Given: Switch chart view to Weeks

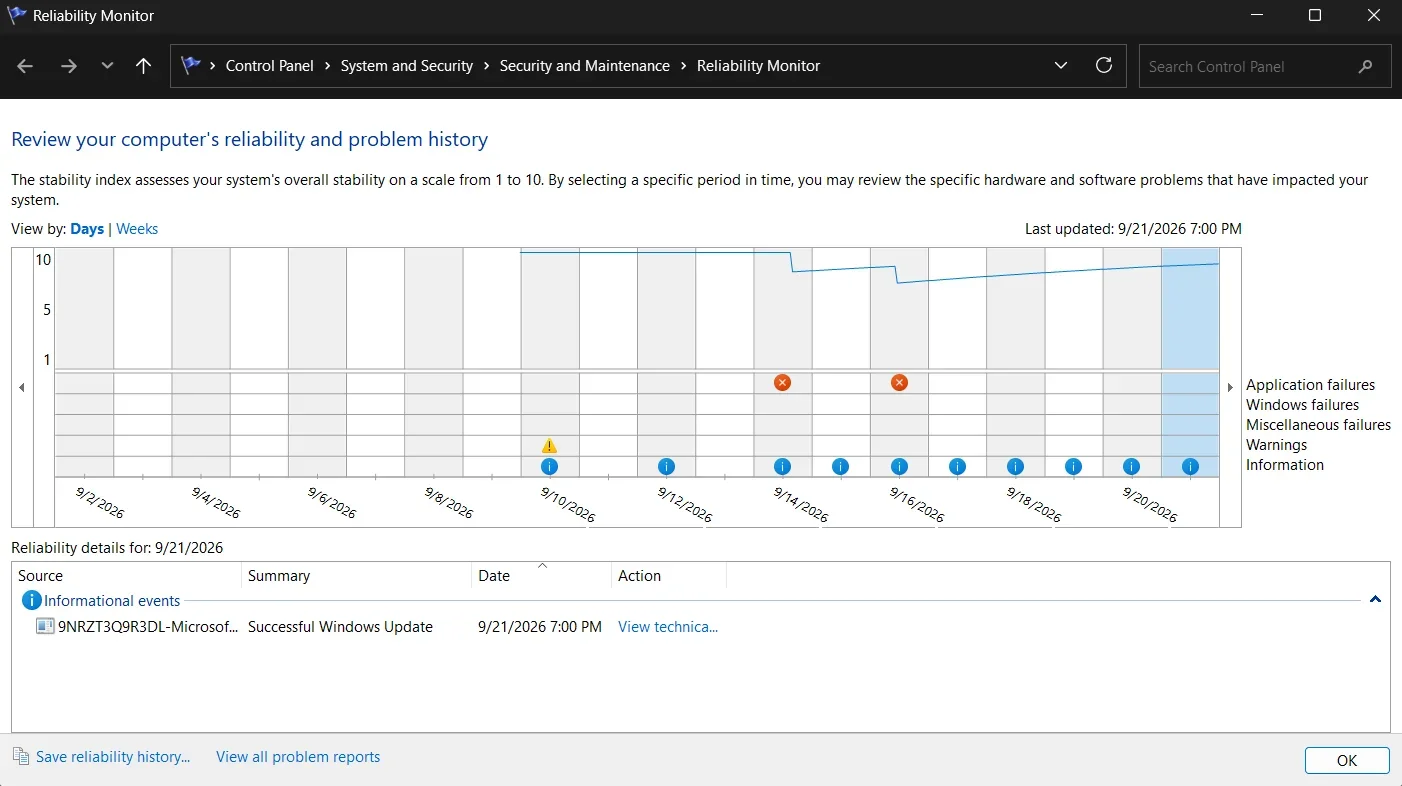Looking at the screenshot, I should click(x=137, y=229).
